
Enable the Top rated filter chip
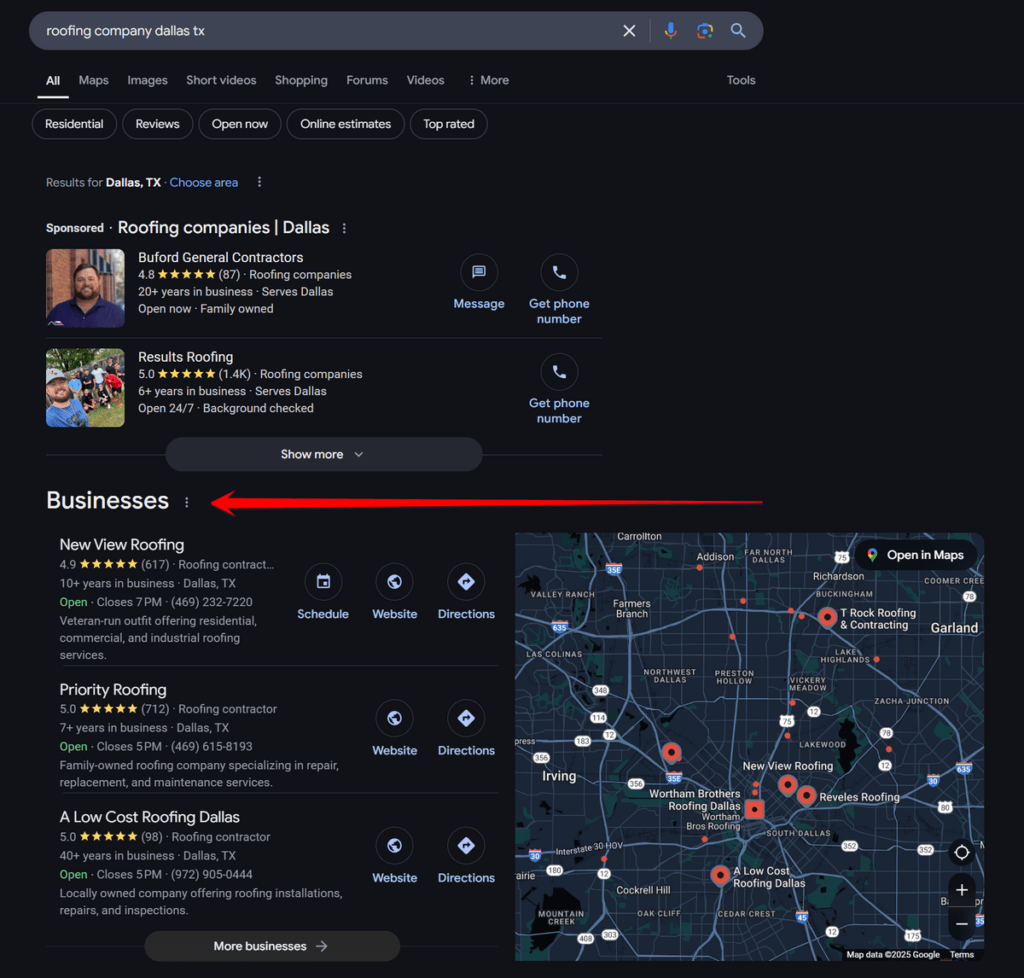(x=448, y=124)
